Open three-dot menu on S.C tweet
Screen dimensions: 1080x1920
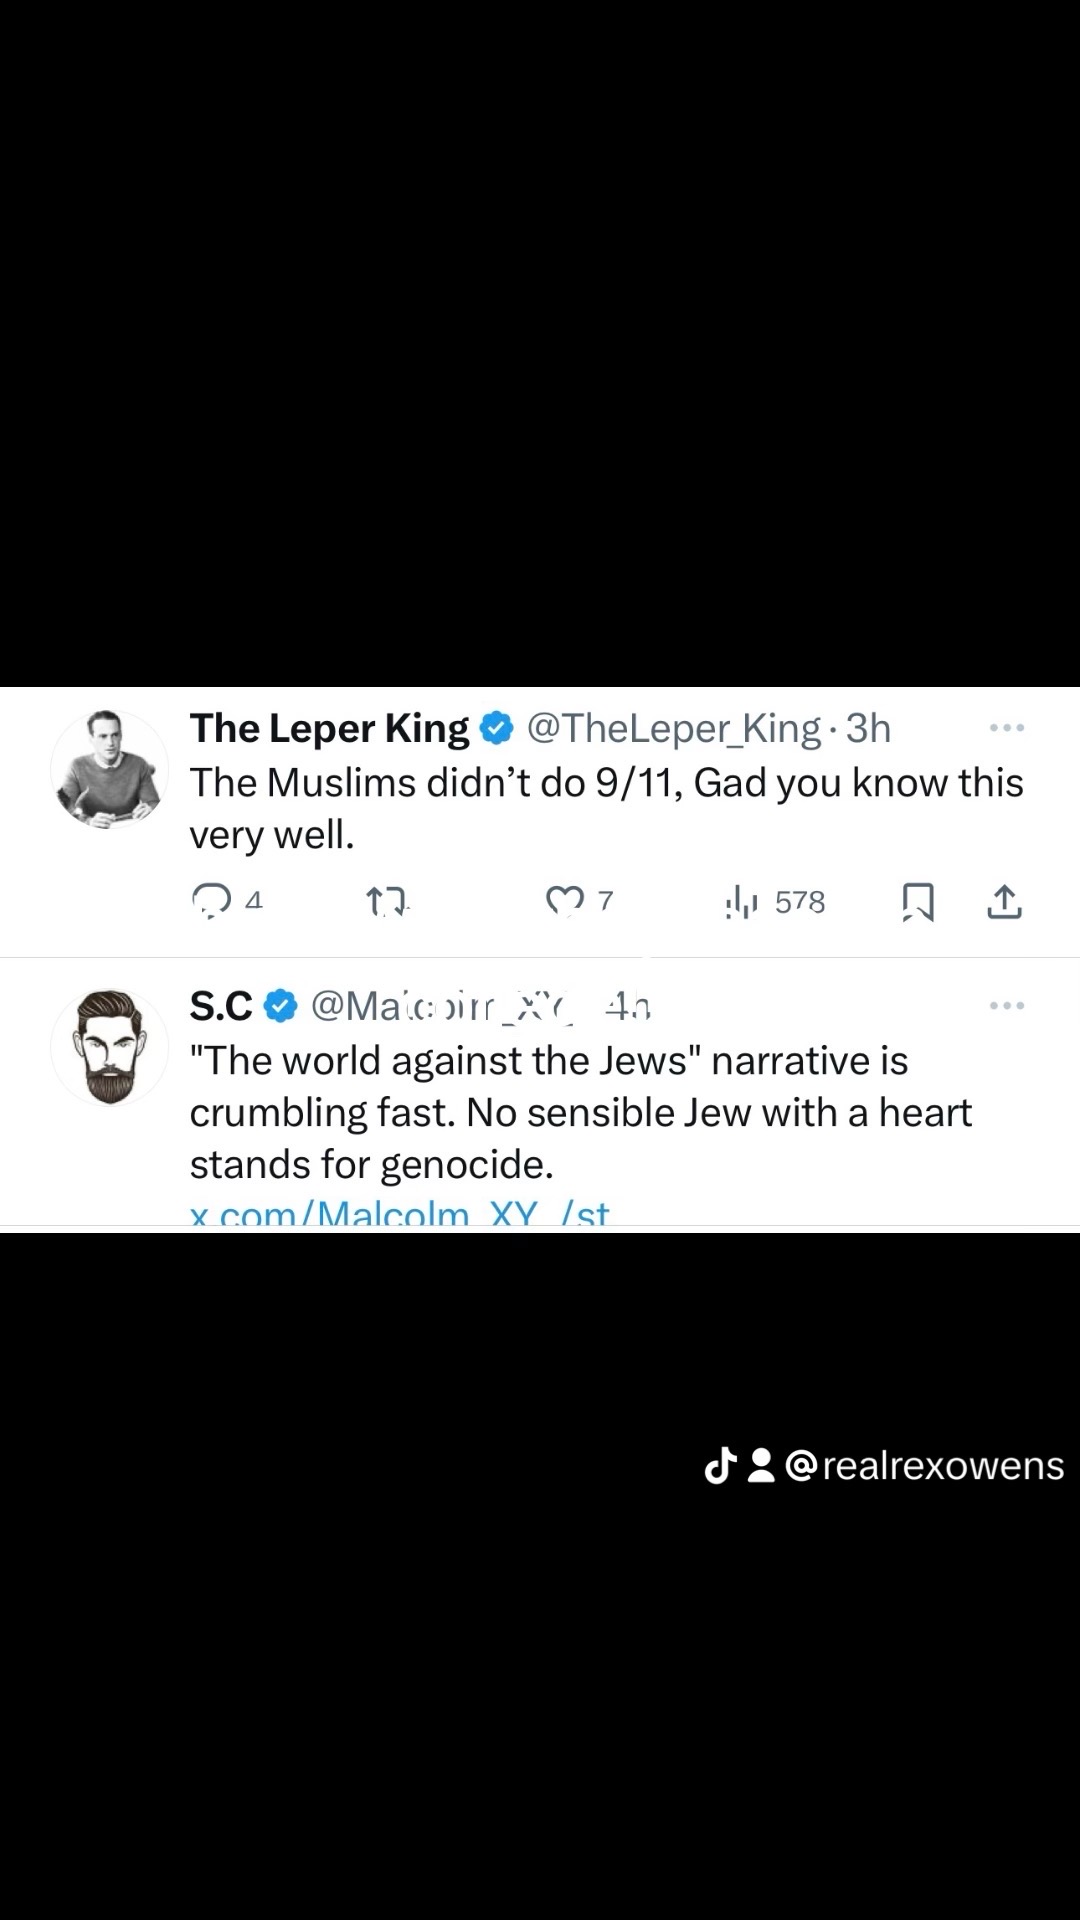tap(1007, 1006)
